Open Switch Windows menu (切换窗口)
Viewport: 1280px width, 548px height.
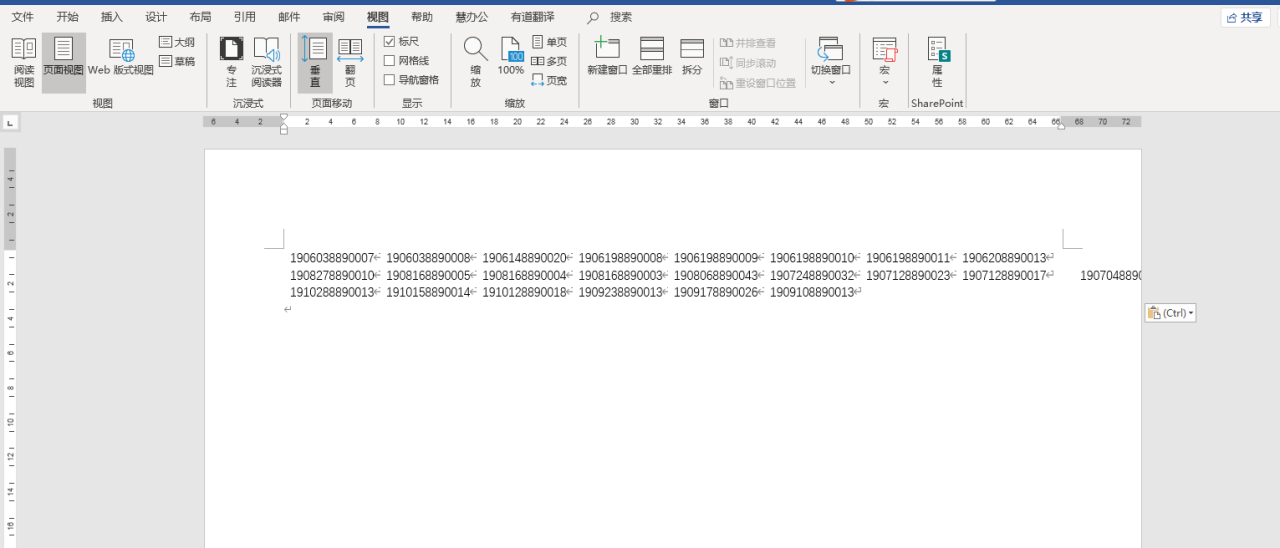pos(831,62)
